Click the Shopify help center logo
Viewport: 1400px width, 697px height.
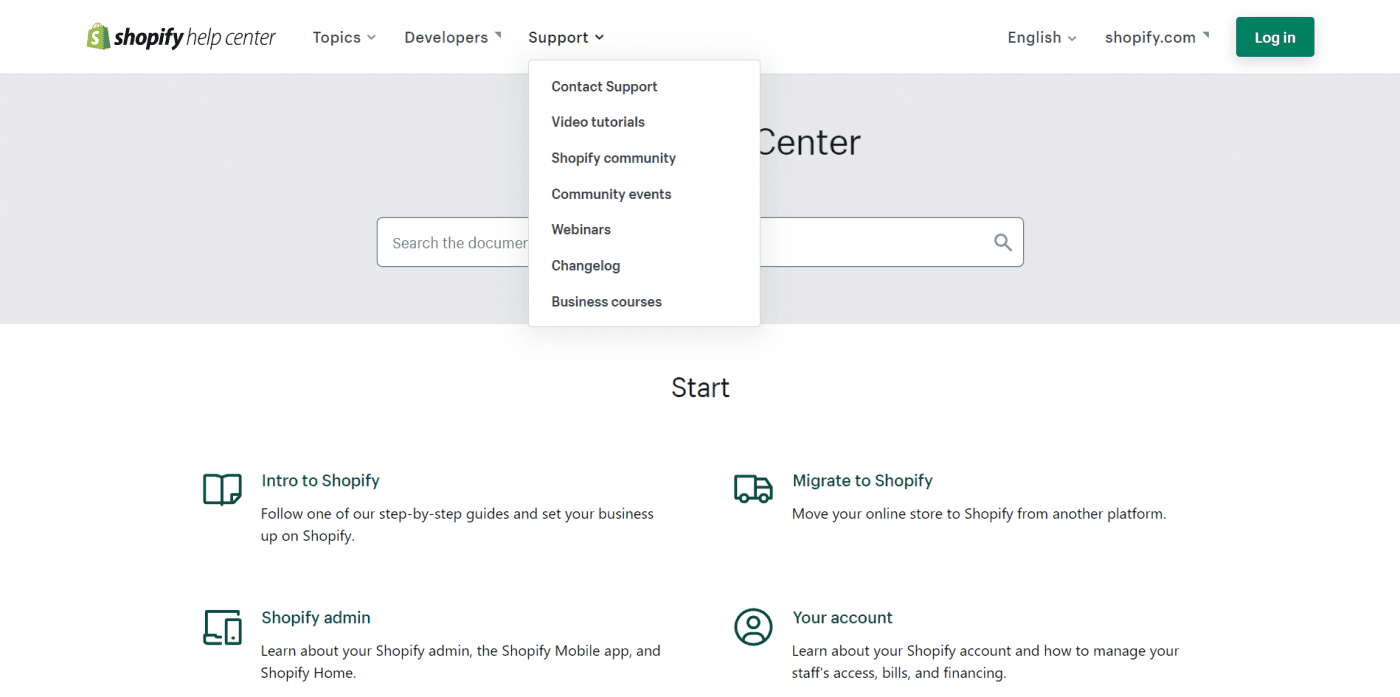(181, 37)
